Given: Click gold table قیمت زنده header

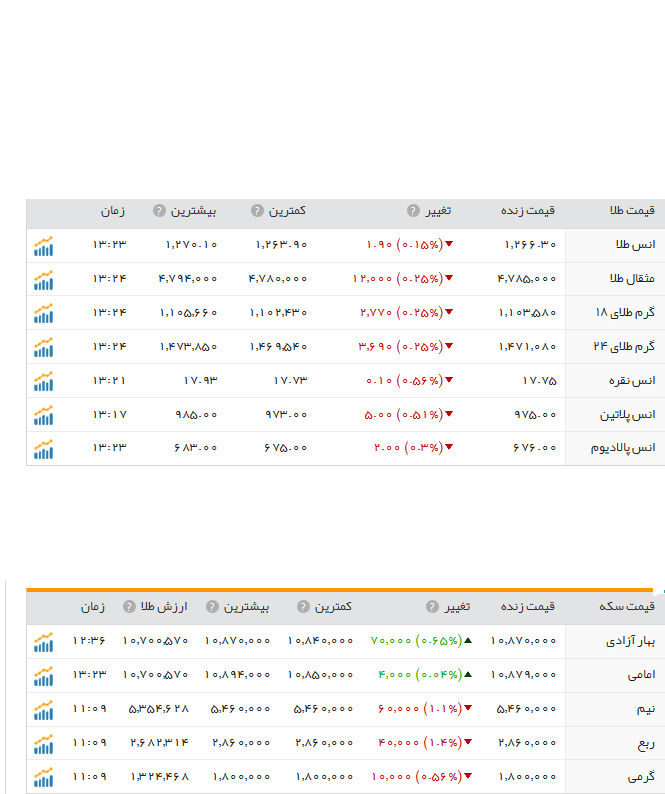Looking at the screenshot, I should (x=528, y=210).
